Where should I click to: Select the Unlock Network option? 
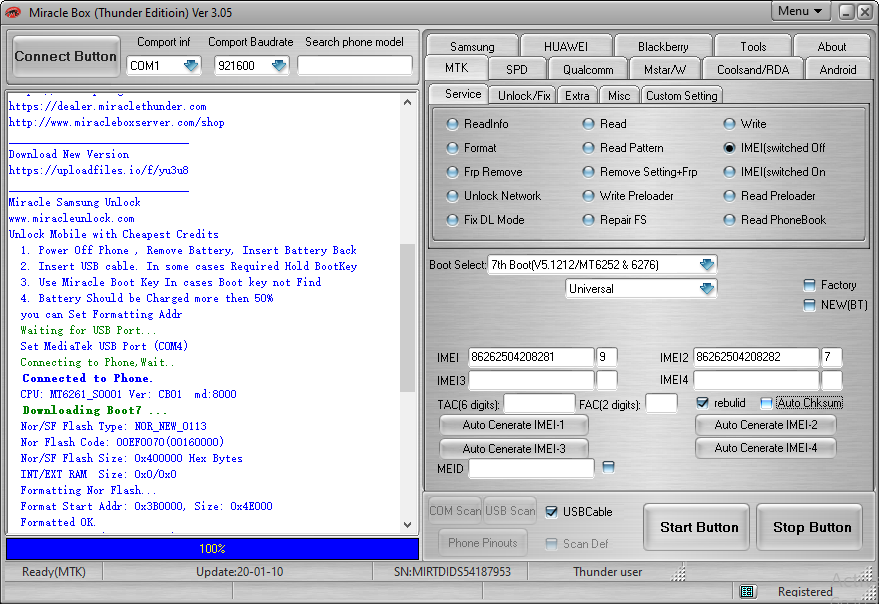(494, 196)
